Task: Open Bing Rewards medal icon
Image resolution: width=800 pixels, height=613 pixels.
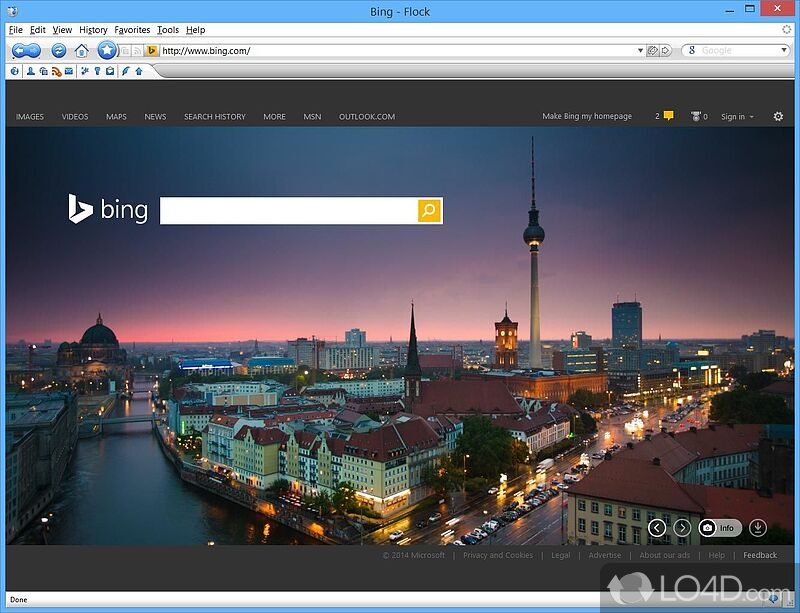Action: pyautogui.click(x=695, y=116)
